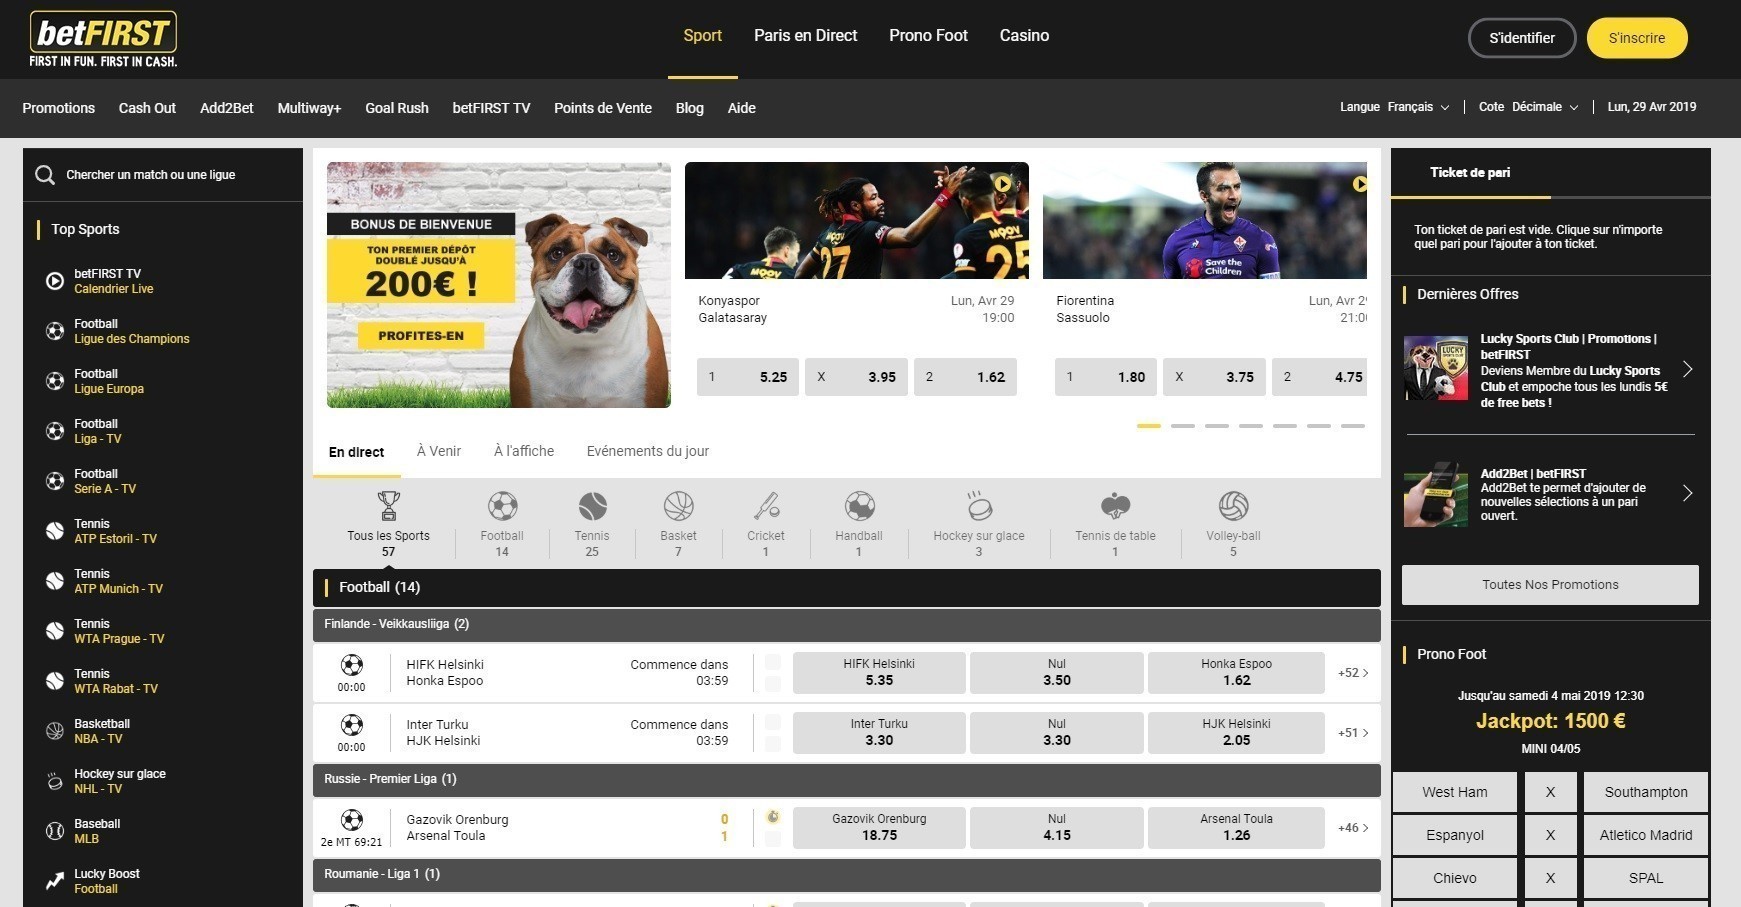Click the NBA basketball icon in sidebar

click(55, 731)
